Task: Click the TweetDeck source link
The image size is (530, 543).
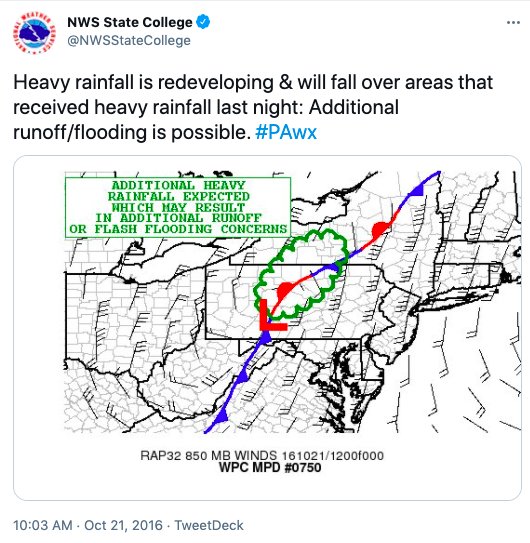Action: [209, 525]
